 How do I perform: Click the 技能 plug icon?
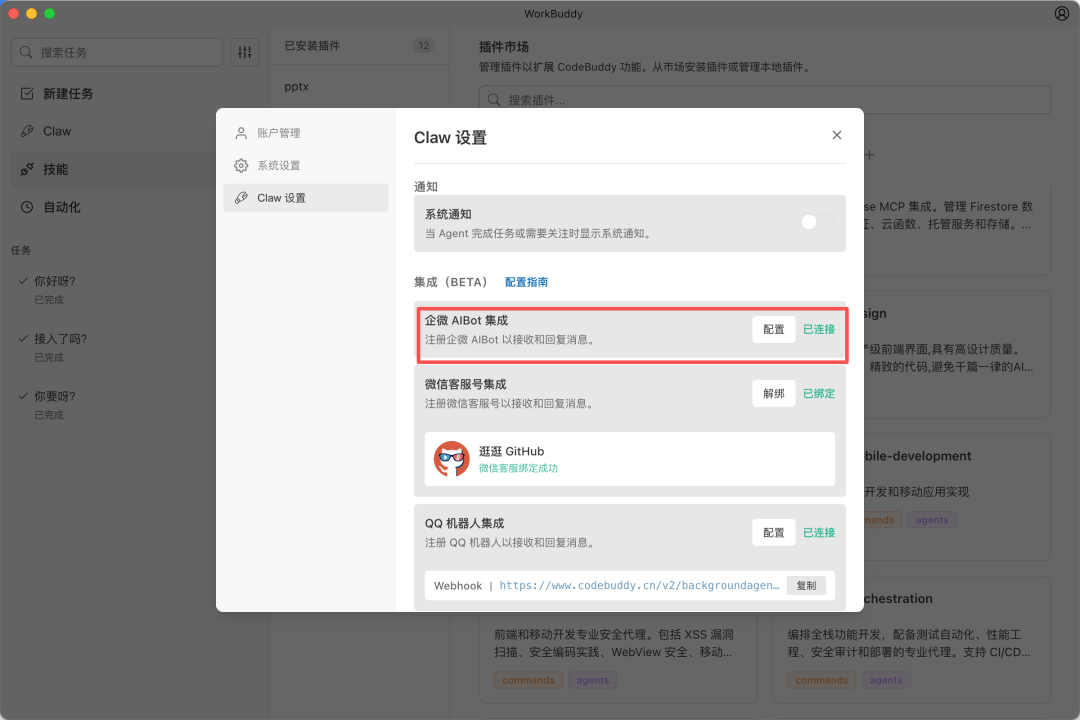click(x=29, y=168)
